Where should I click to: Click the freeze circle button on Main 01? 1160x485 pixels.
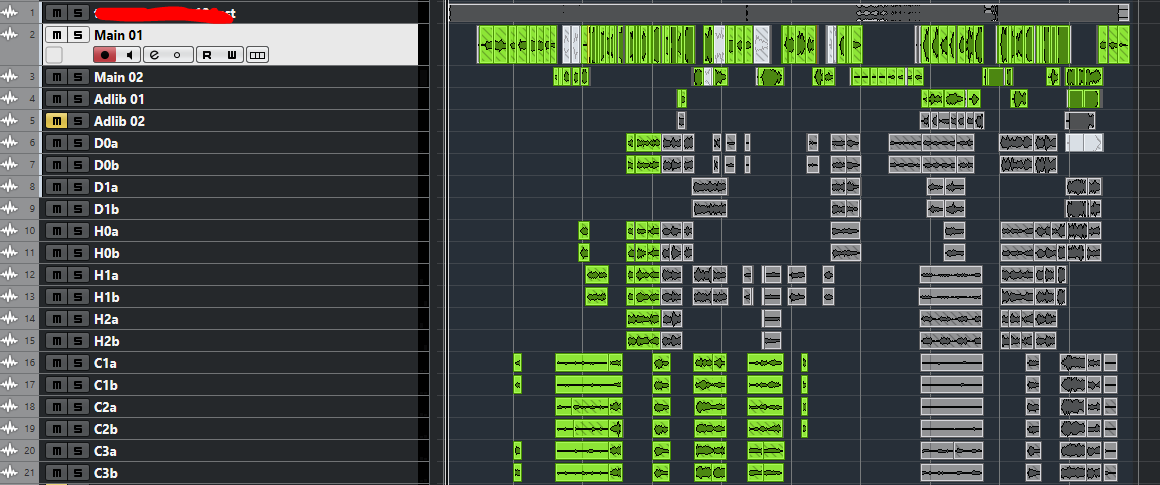coord(178,55)
